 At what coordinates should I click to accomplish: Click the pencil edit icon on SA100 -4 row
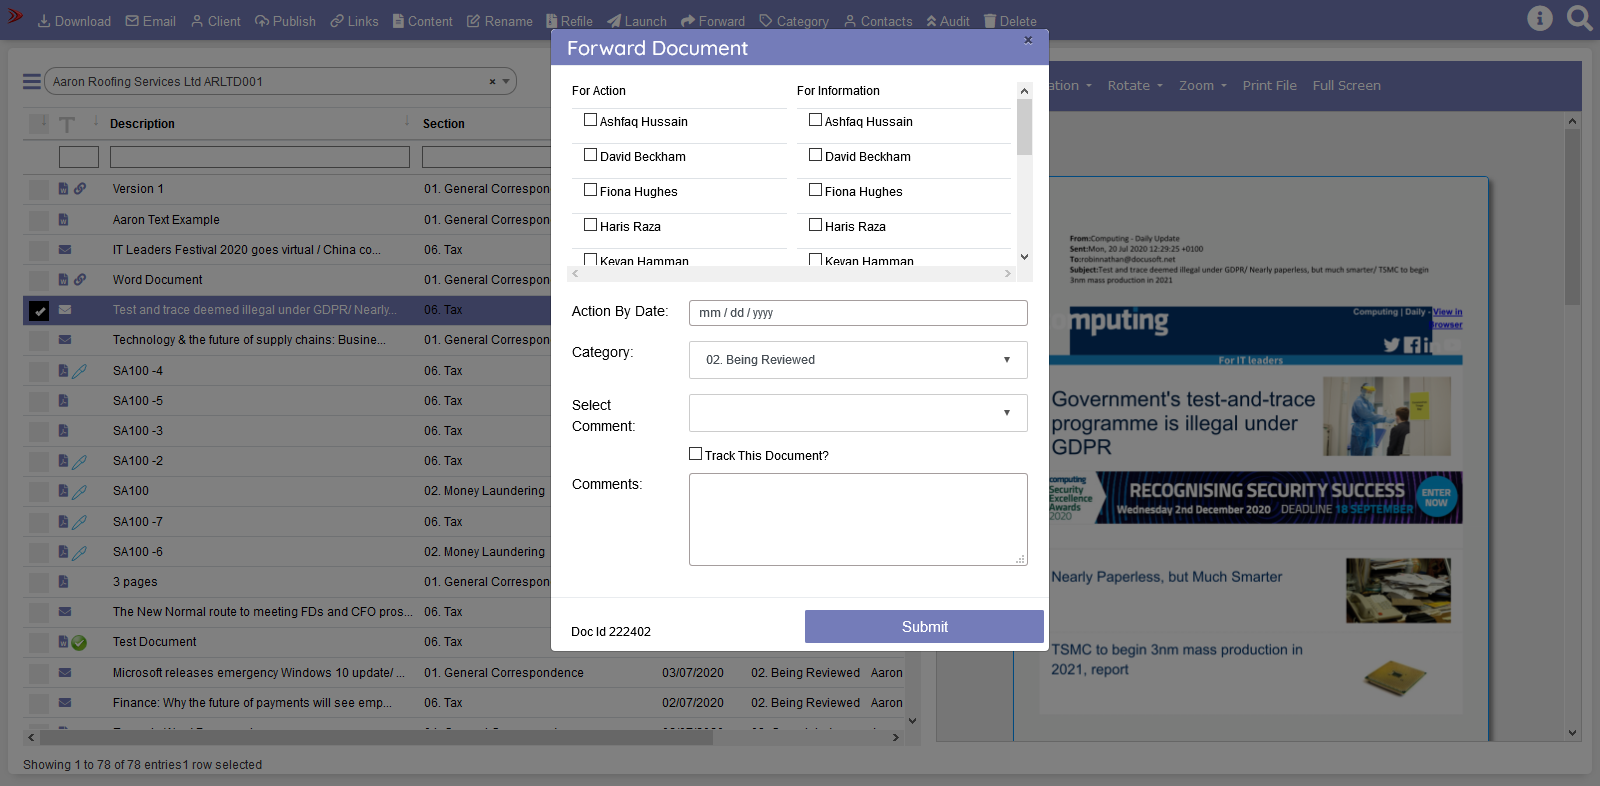click(x=79, y=371)
